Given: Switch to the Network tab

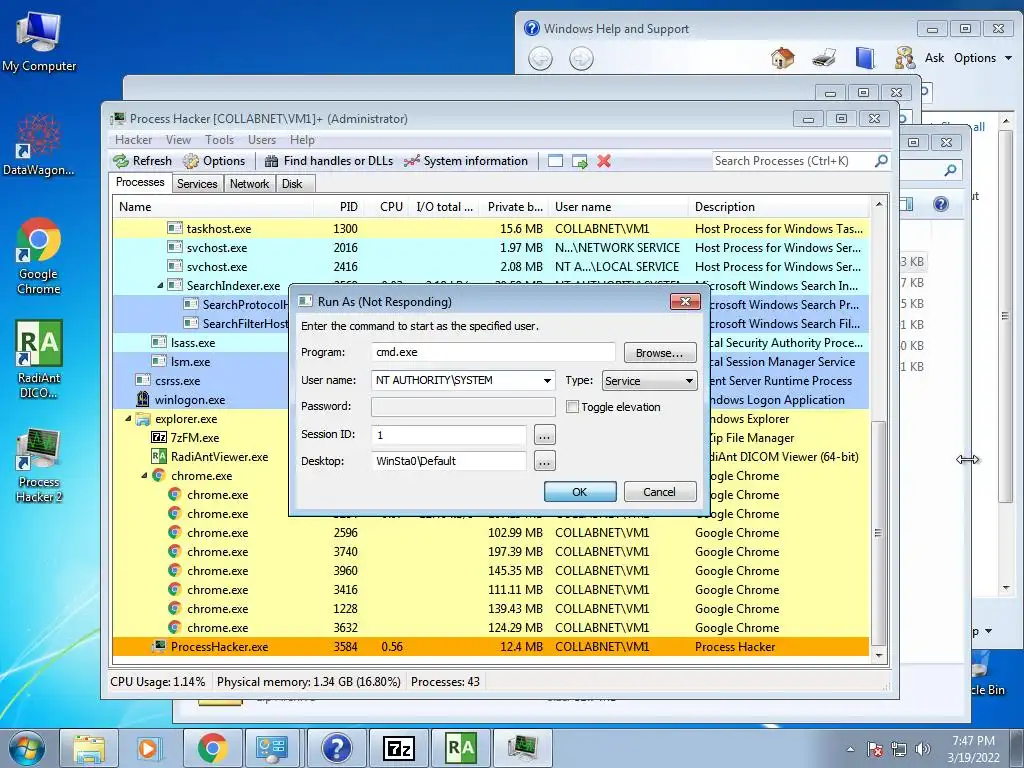Looking at the screenshot, I should (249, 184).
